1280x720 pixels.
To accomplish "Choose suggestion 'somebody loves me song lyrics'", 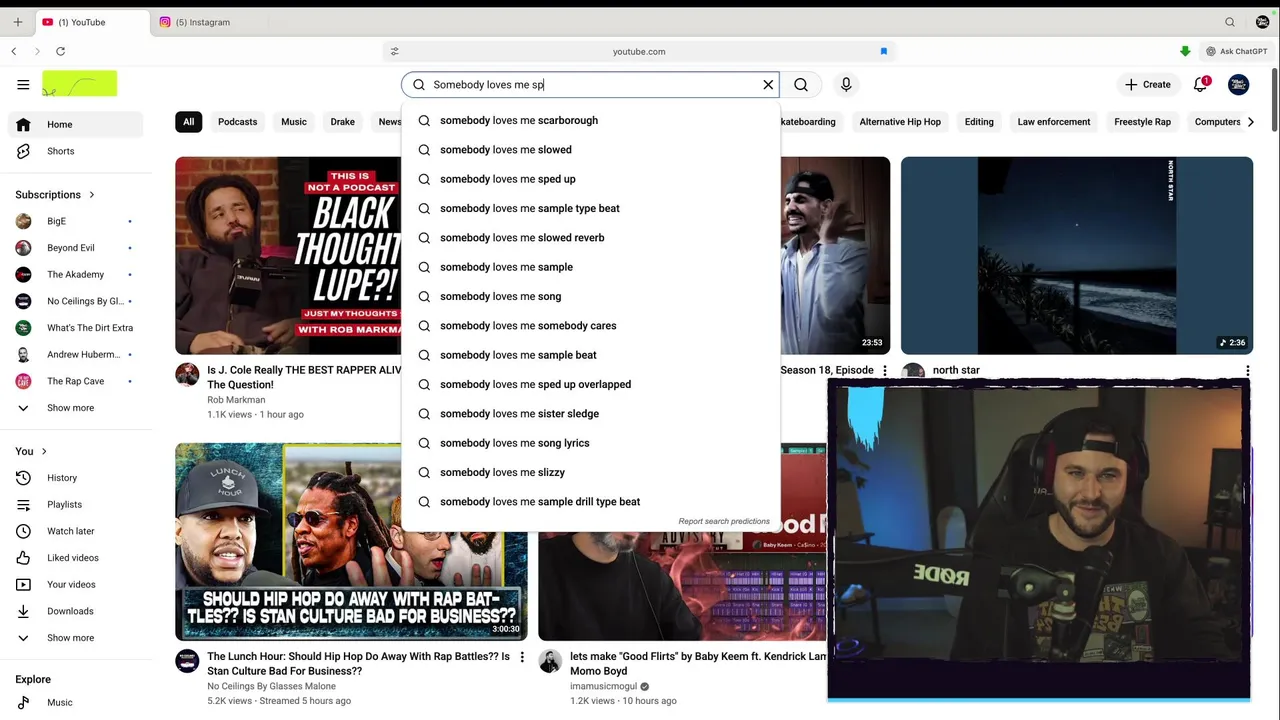I will coord(590,443).
